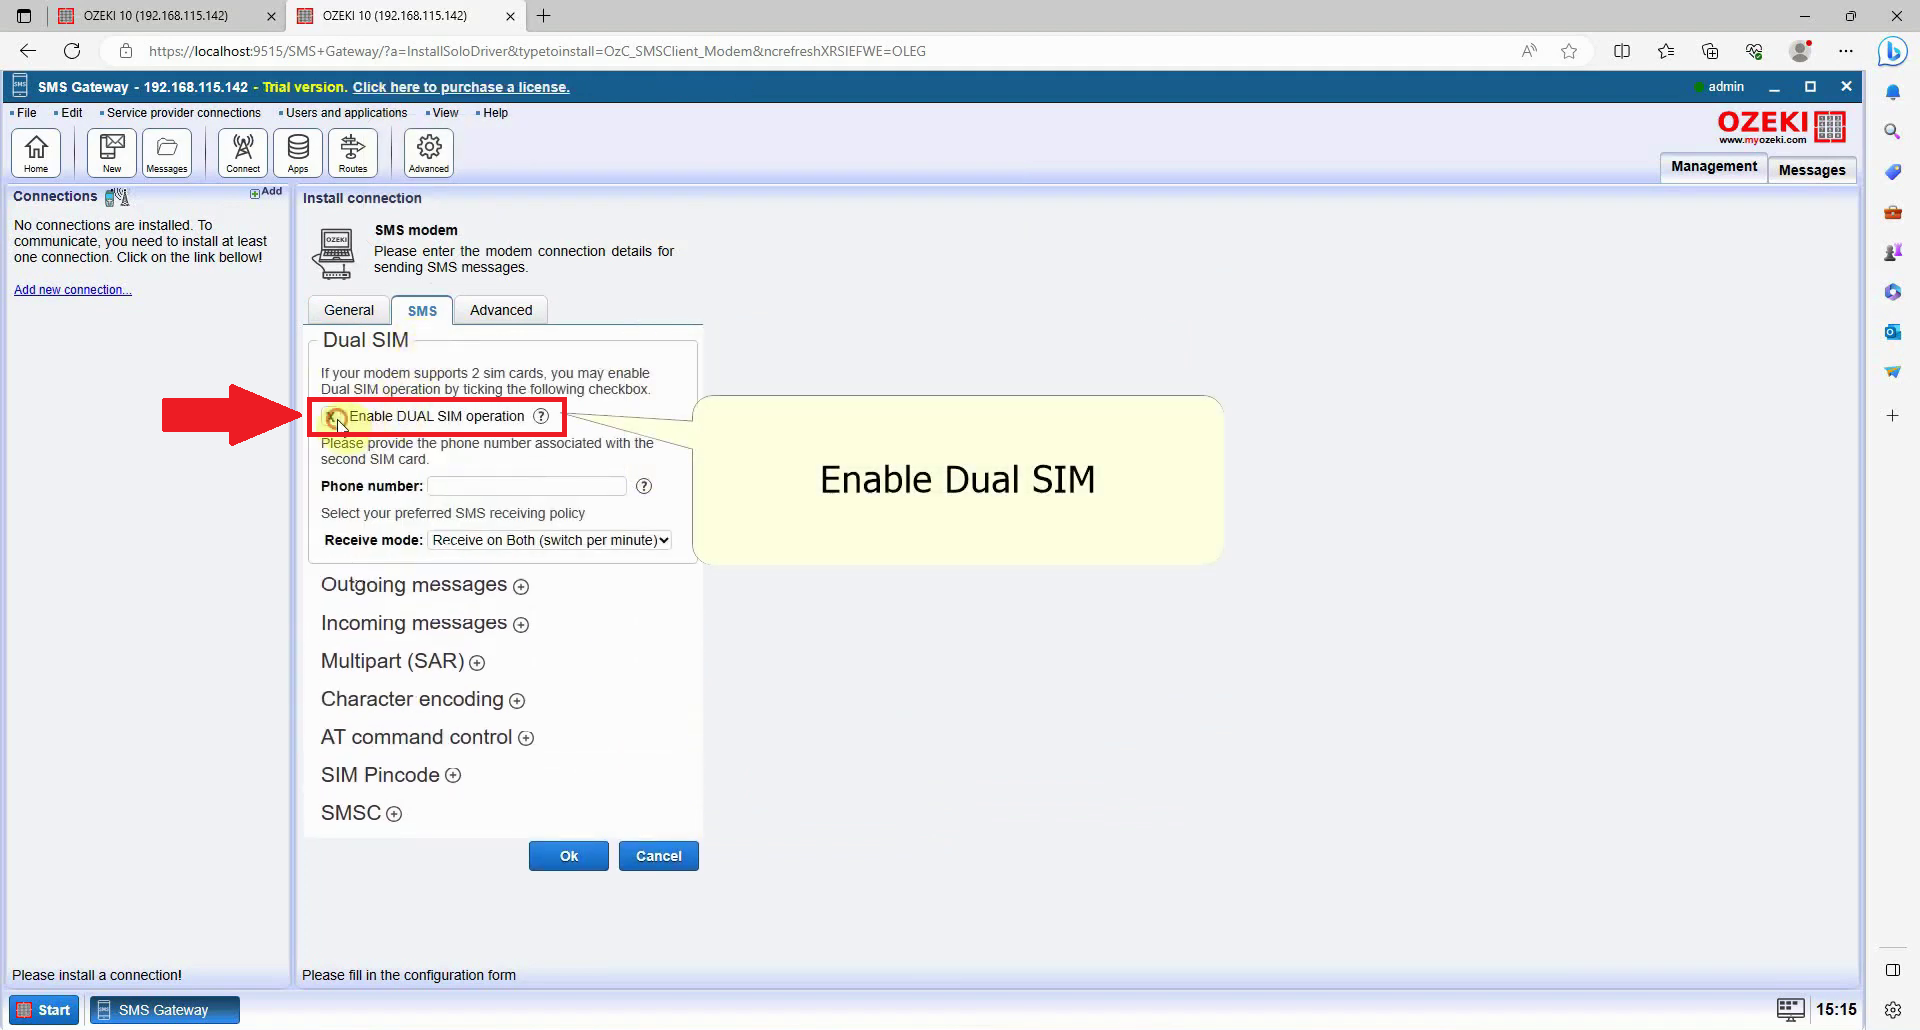Screen dimensions: 1920x1030
Task: Tick Enable DUAL SIM operation checkbox
Action: (x=331, y=416)
